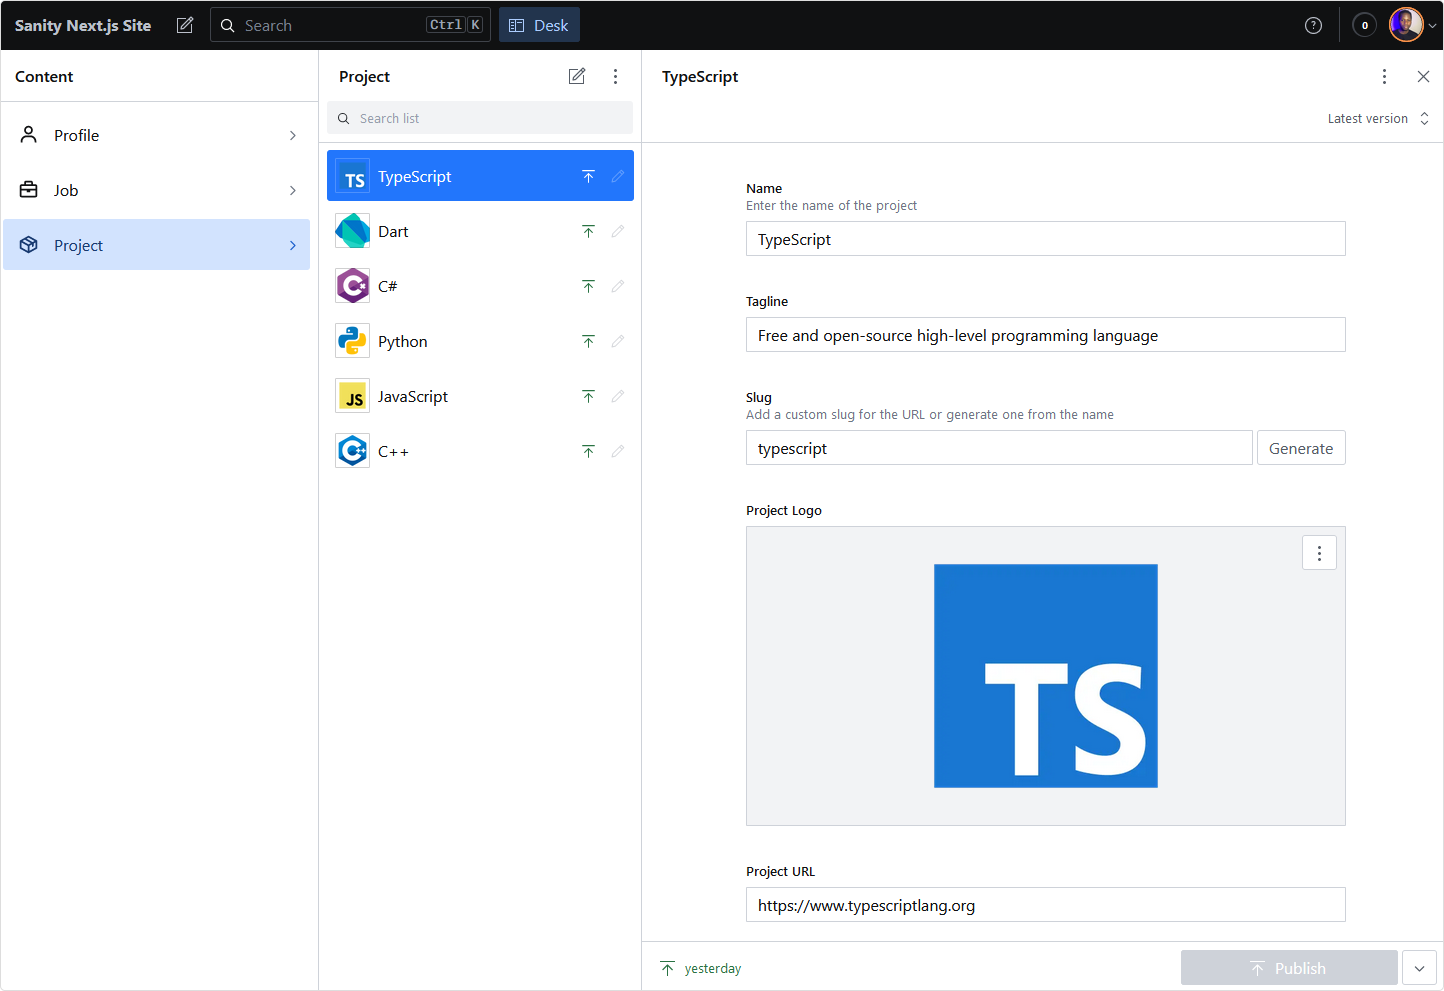
Task: Open the Dart project row
Action: (480, 231)
